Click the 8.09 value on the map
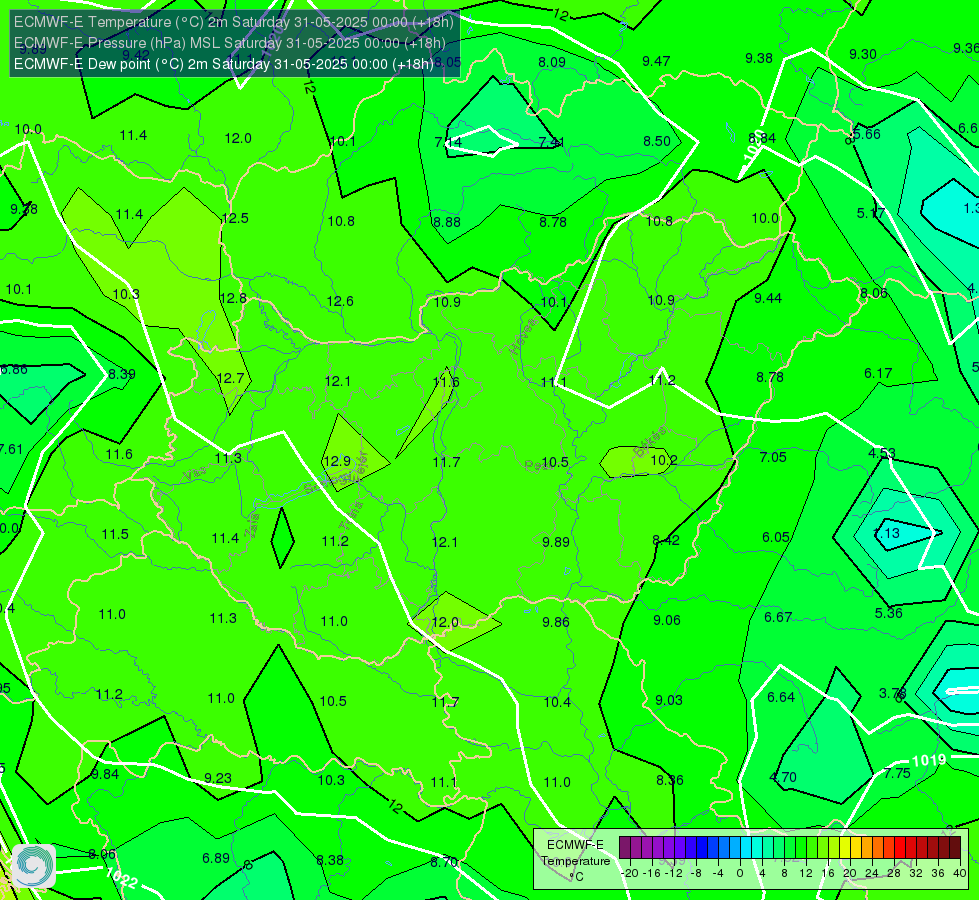Image resolution: width=979 pixels, height=900 pixels. tap(552, 62)
